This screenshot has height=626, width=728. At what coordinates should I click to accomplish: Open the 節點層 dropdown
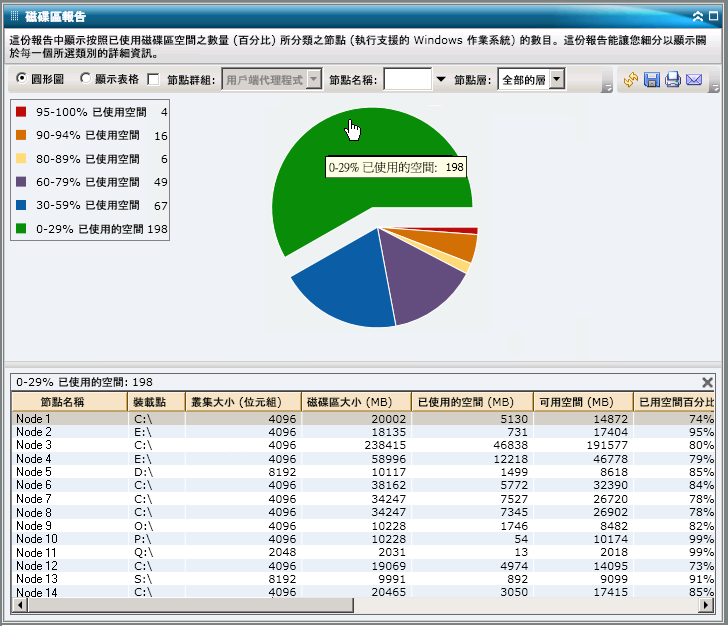(x=557, y=79)
